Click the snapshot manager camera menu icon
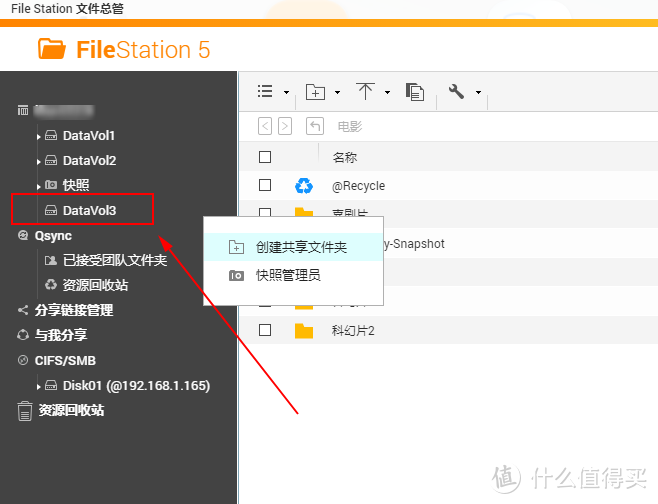The height and width of the screenshot is (504, 658). pos(236,276)
